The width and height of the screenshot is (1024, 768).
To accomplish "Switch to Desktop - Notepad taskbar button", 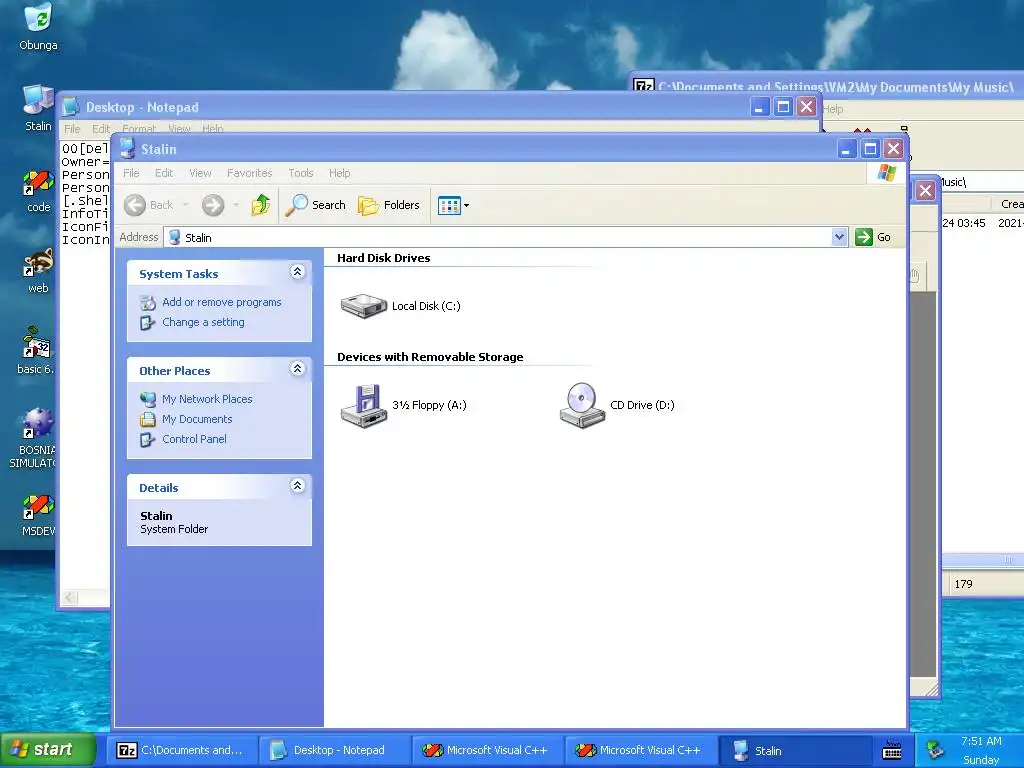I will point(335,750).
